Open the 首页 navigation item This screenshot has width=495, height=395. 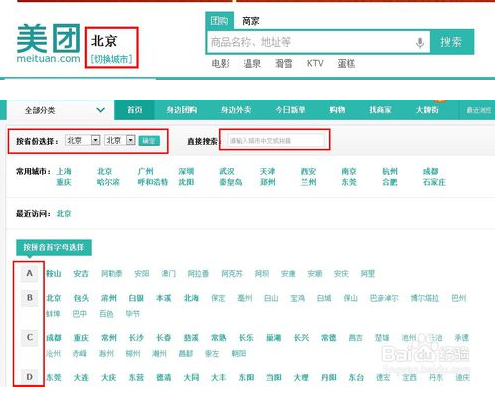point(134,110)
